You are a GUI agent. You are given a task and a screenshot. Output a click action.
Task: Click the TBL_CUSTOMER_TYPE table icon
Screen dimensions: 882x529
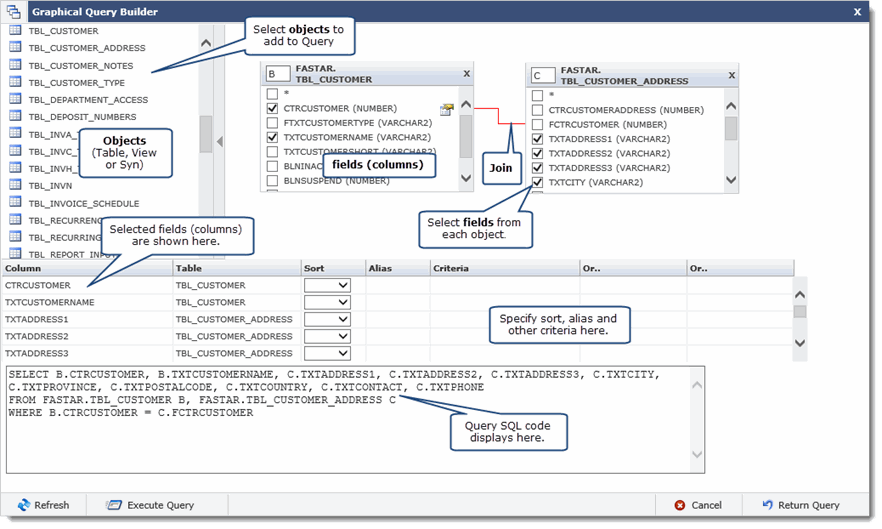point(16,82)
